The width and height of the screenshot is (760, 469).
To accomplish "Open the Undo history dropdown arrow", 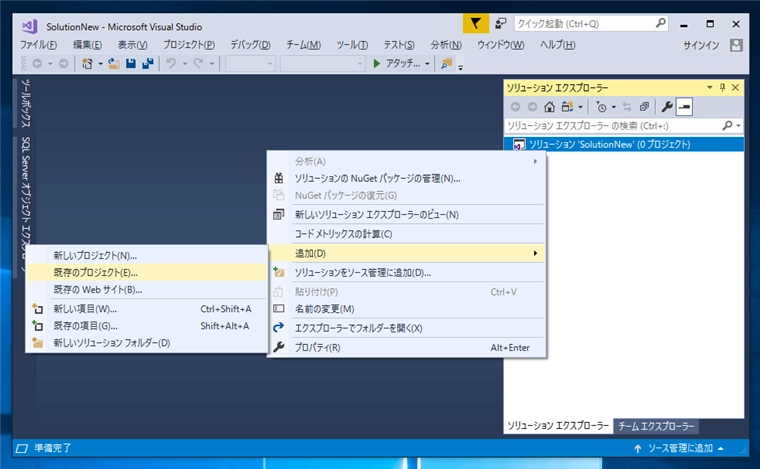I will click(x=185, y=63).
